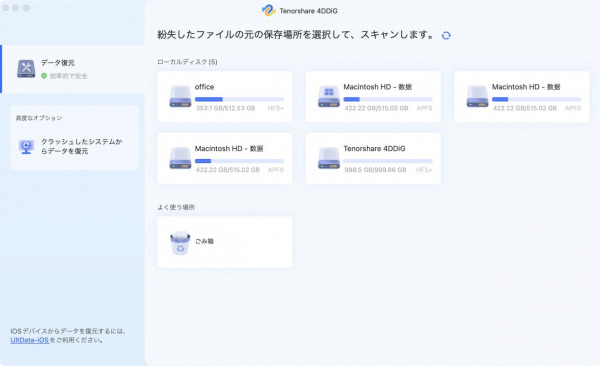
Task: Click the refresh icon beside the heading
Action: [x=446, y=36]
